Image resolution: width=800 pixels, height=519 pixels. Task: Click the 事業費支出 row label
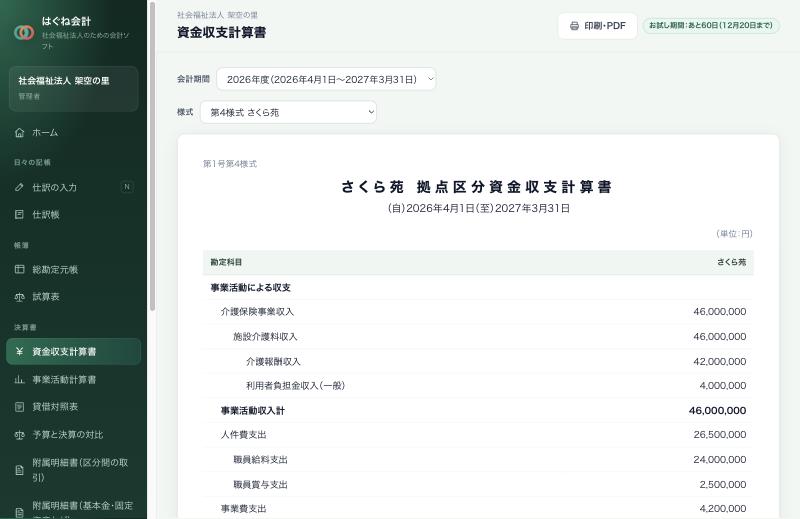tap(243, 509)
